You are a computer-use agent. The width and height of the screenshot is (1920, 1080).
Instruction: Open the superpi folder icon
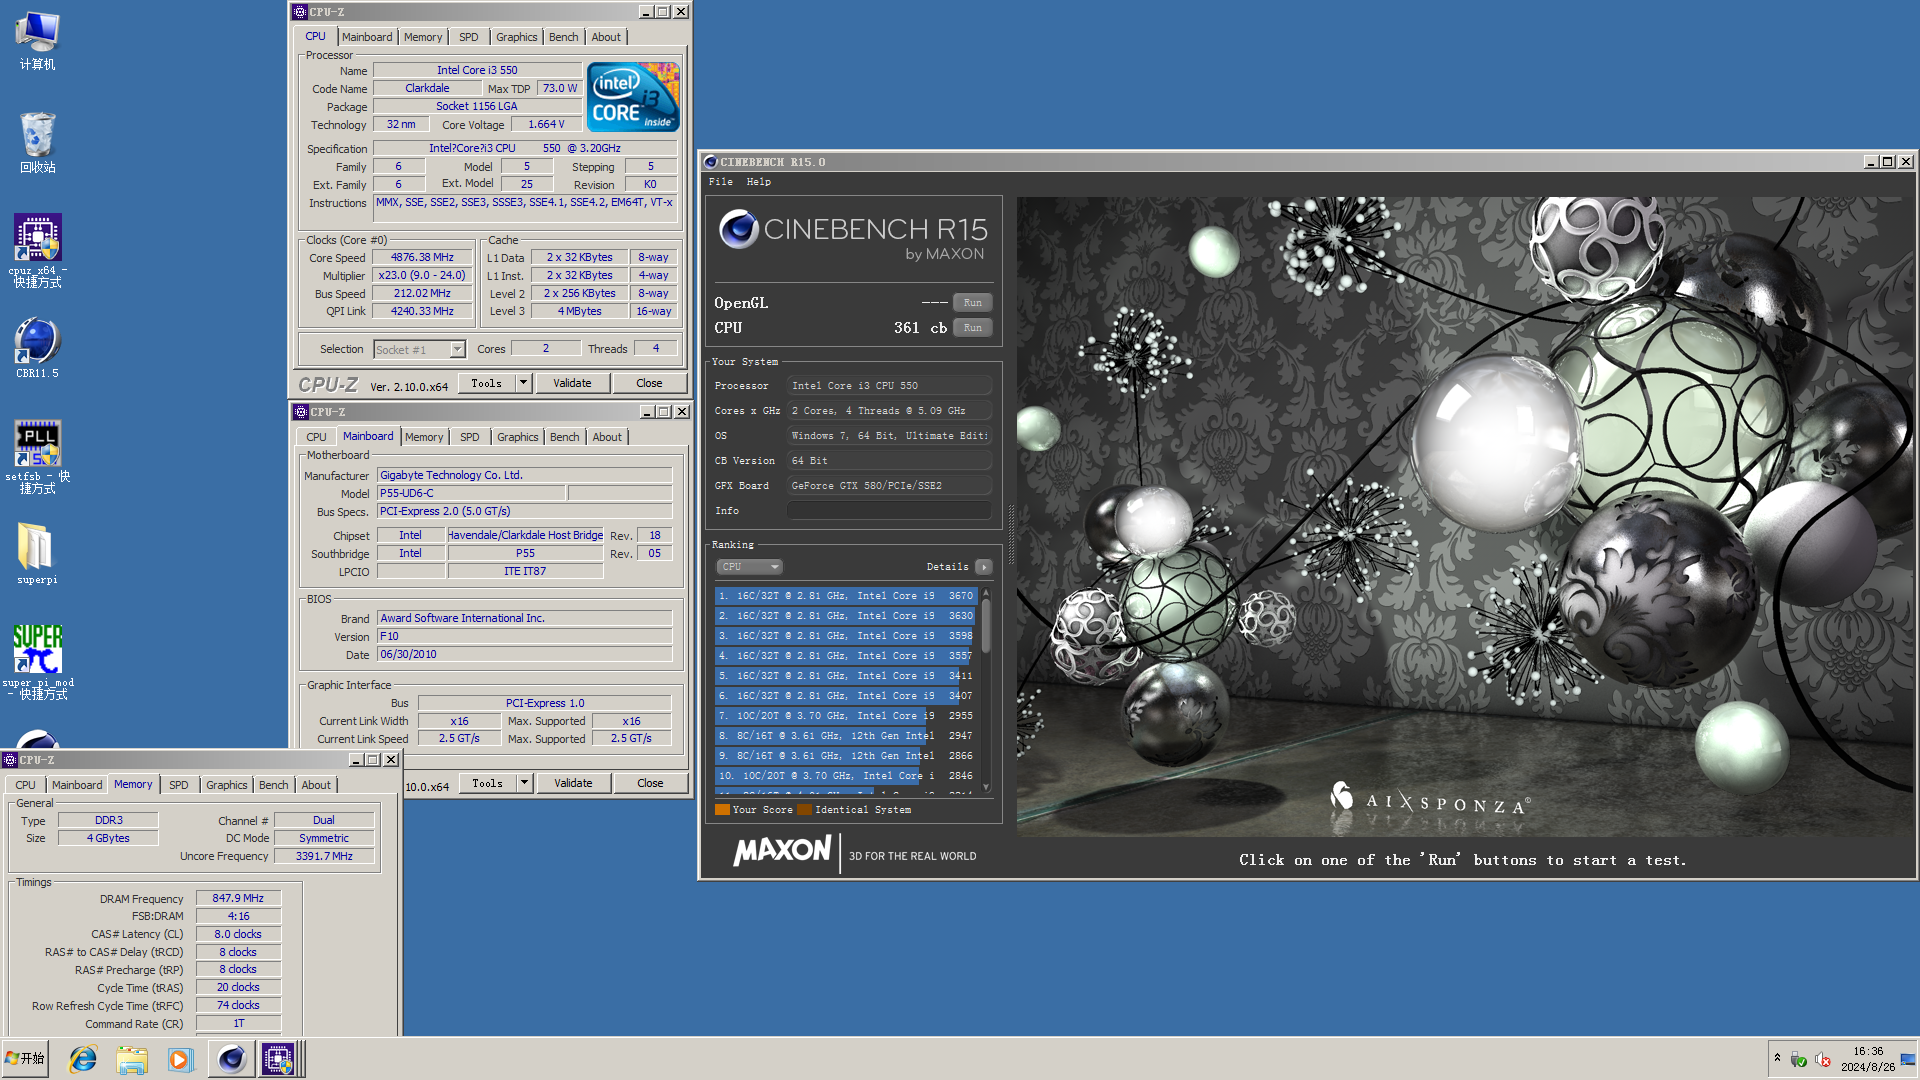pyautogui.click(x=37, y=553)
